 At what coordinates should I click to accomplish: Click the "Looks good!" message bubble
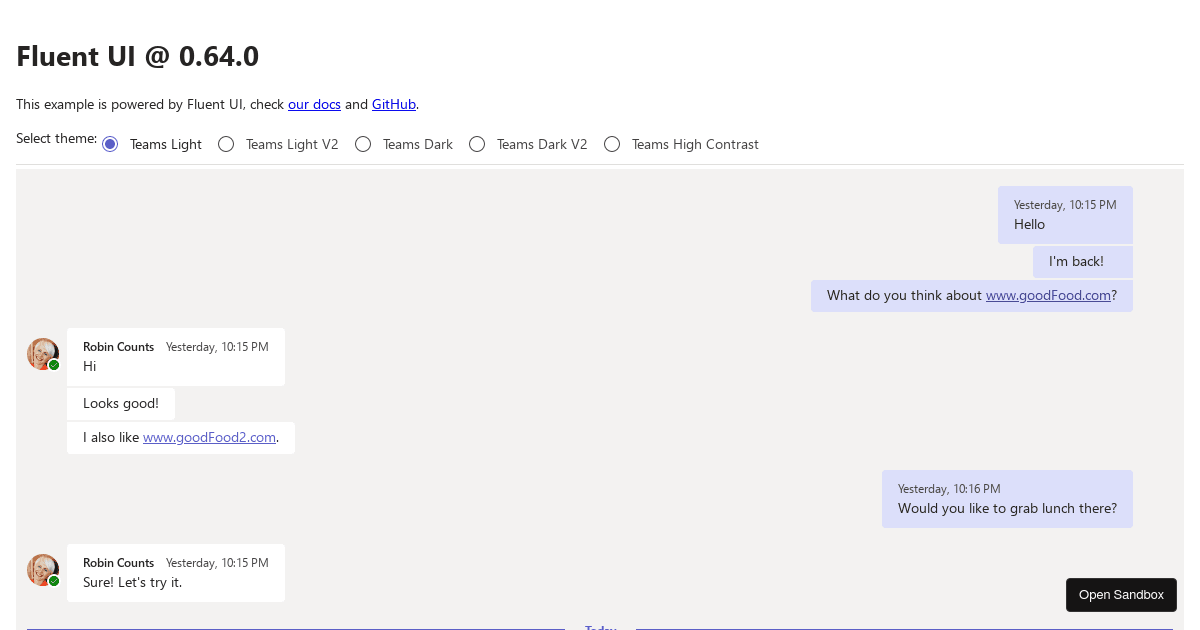[121, 403]
